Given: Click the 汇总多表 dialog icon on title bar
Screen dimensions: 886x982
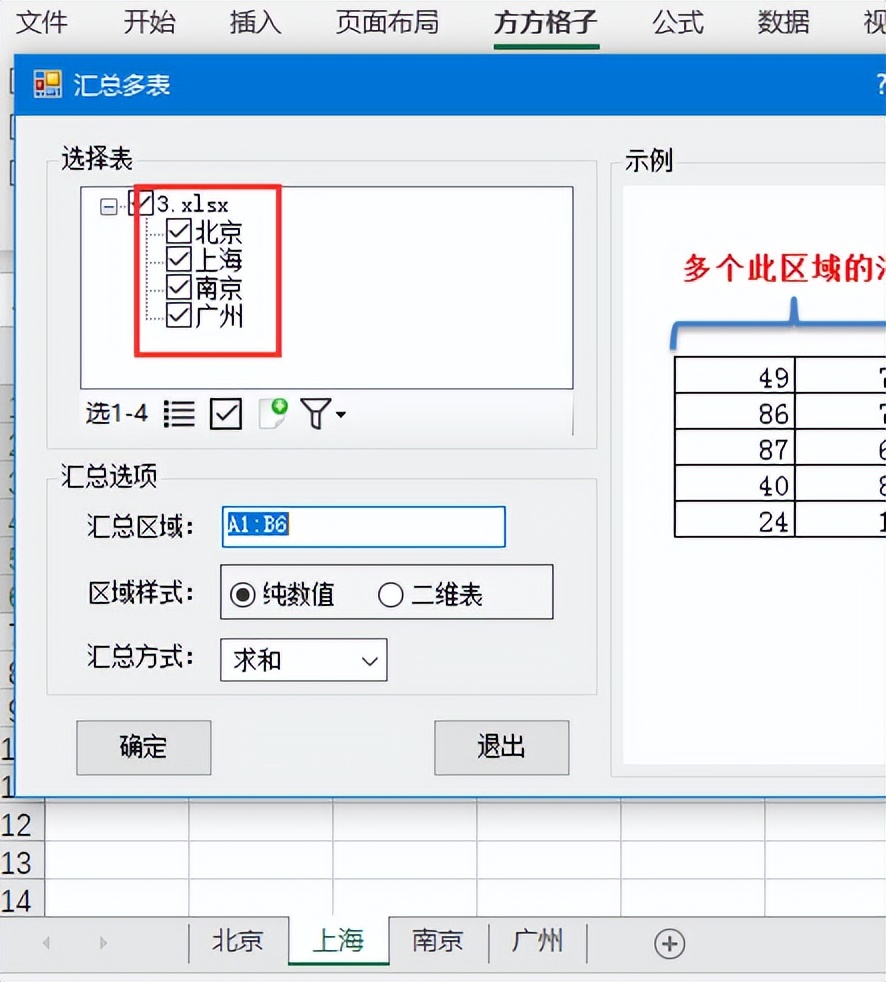Looking at the screenshot, I should pos(46,85).
